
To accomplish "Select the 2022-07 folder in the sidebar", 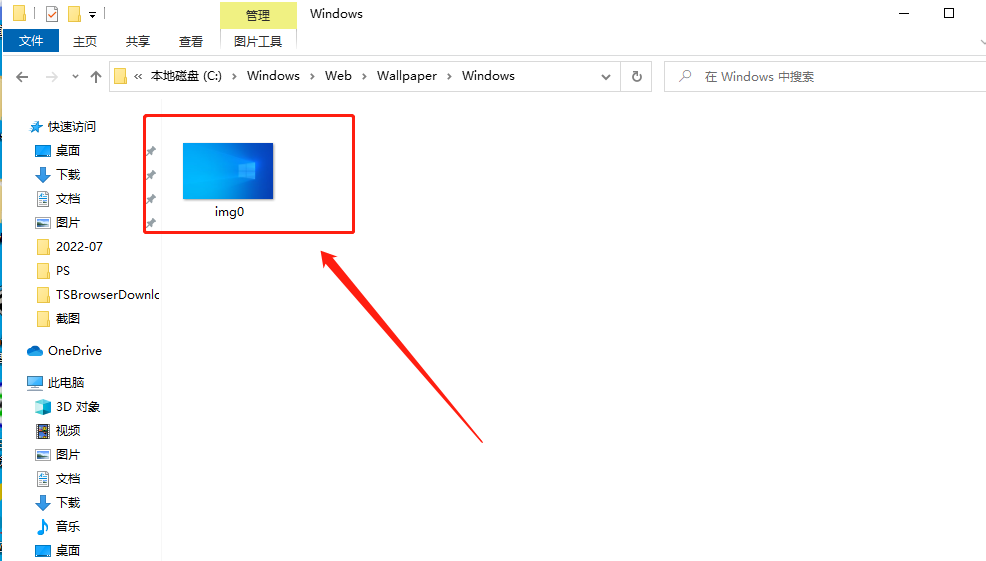I will point(78,247).
